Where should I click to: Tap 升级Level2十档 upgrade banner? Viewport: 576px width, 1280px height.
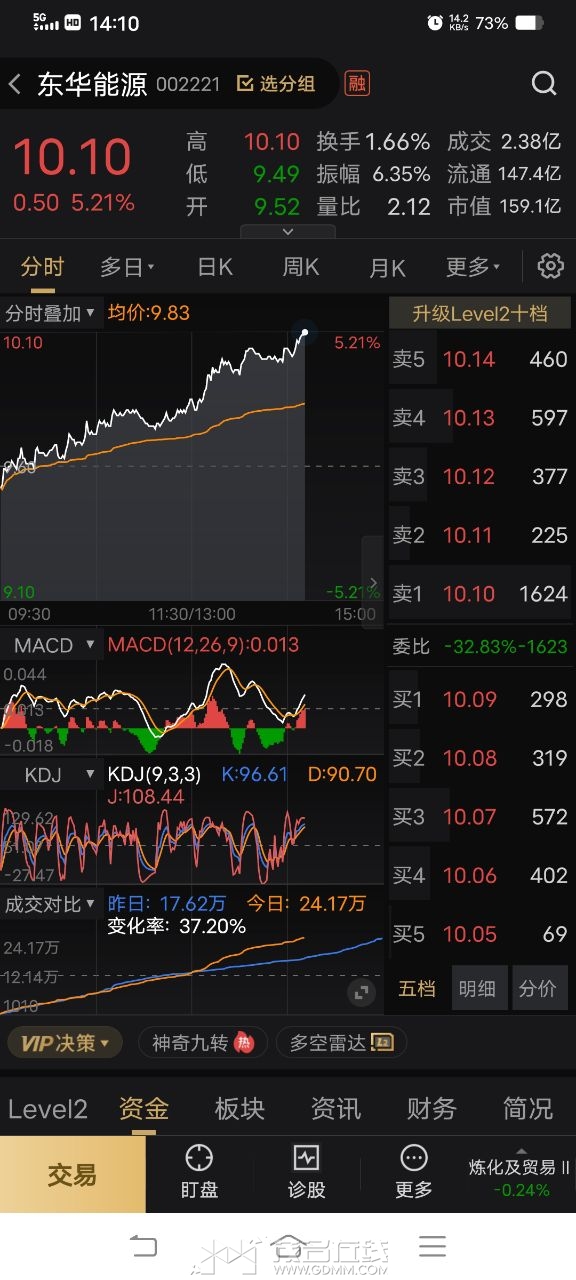pos(480,313)
